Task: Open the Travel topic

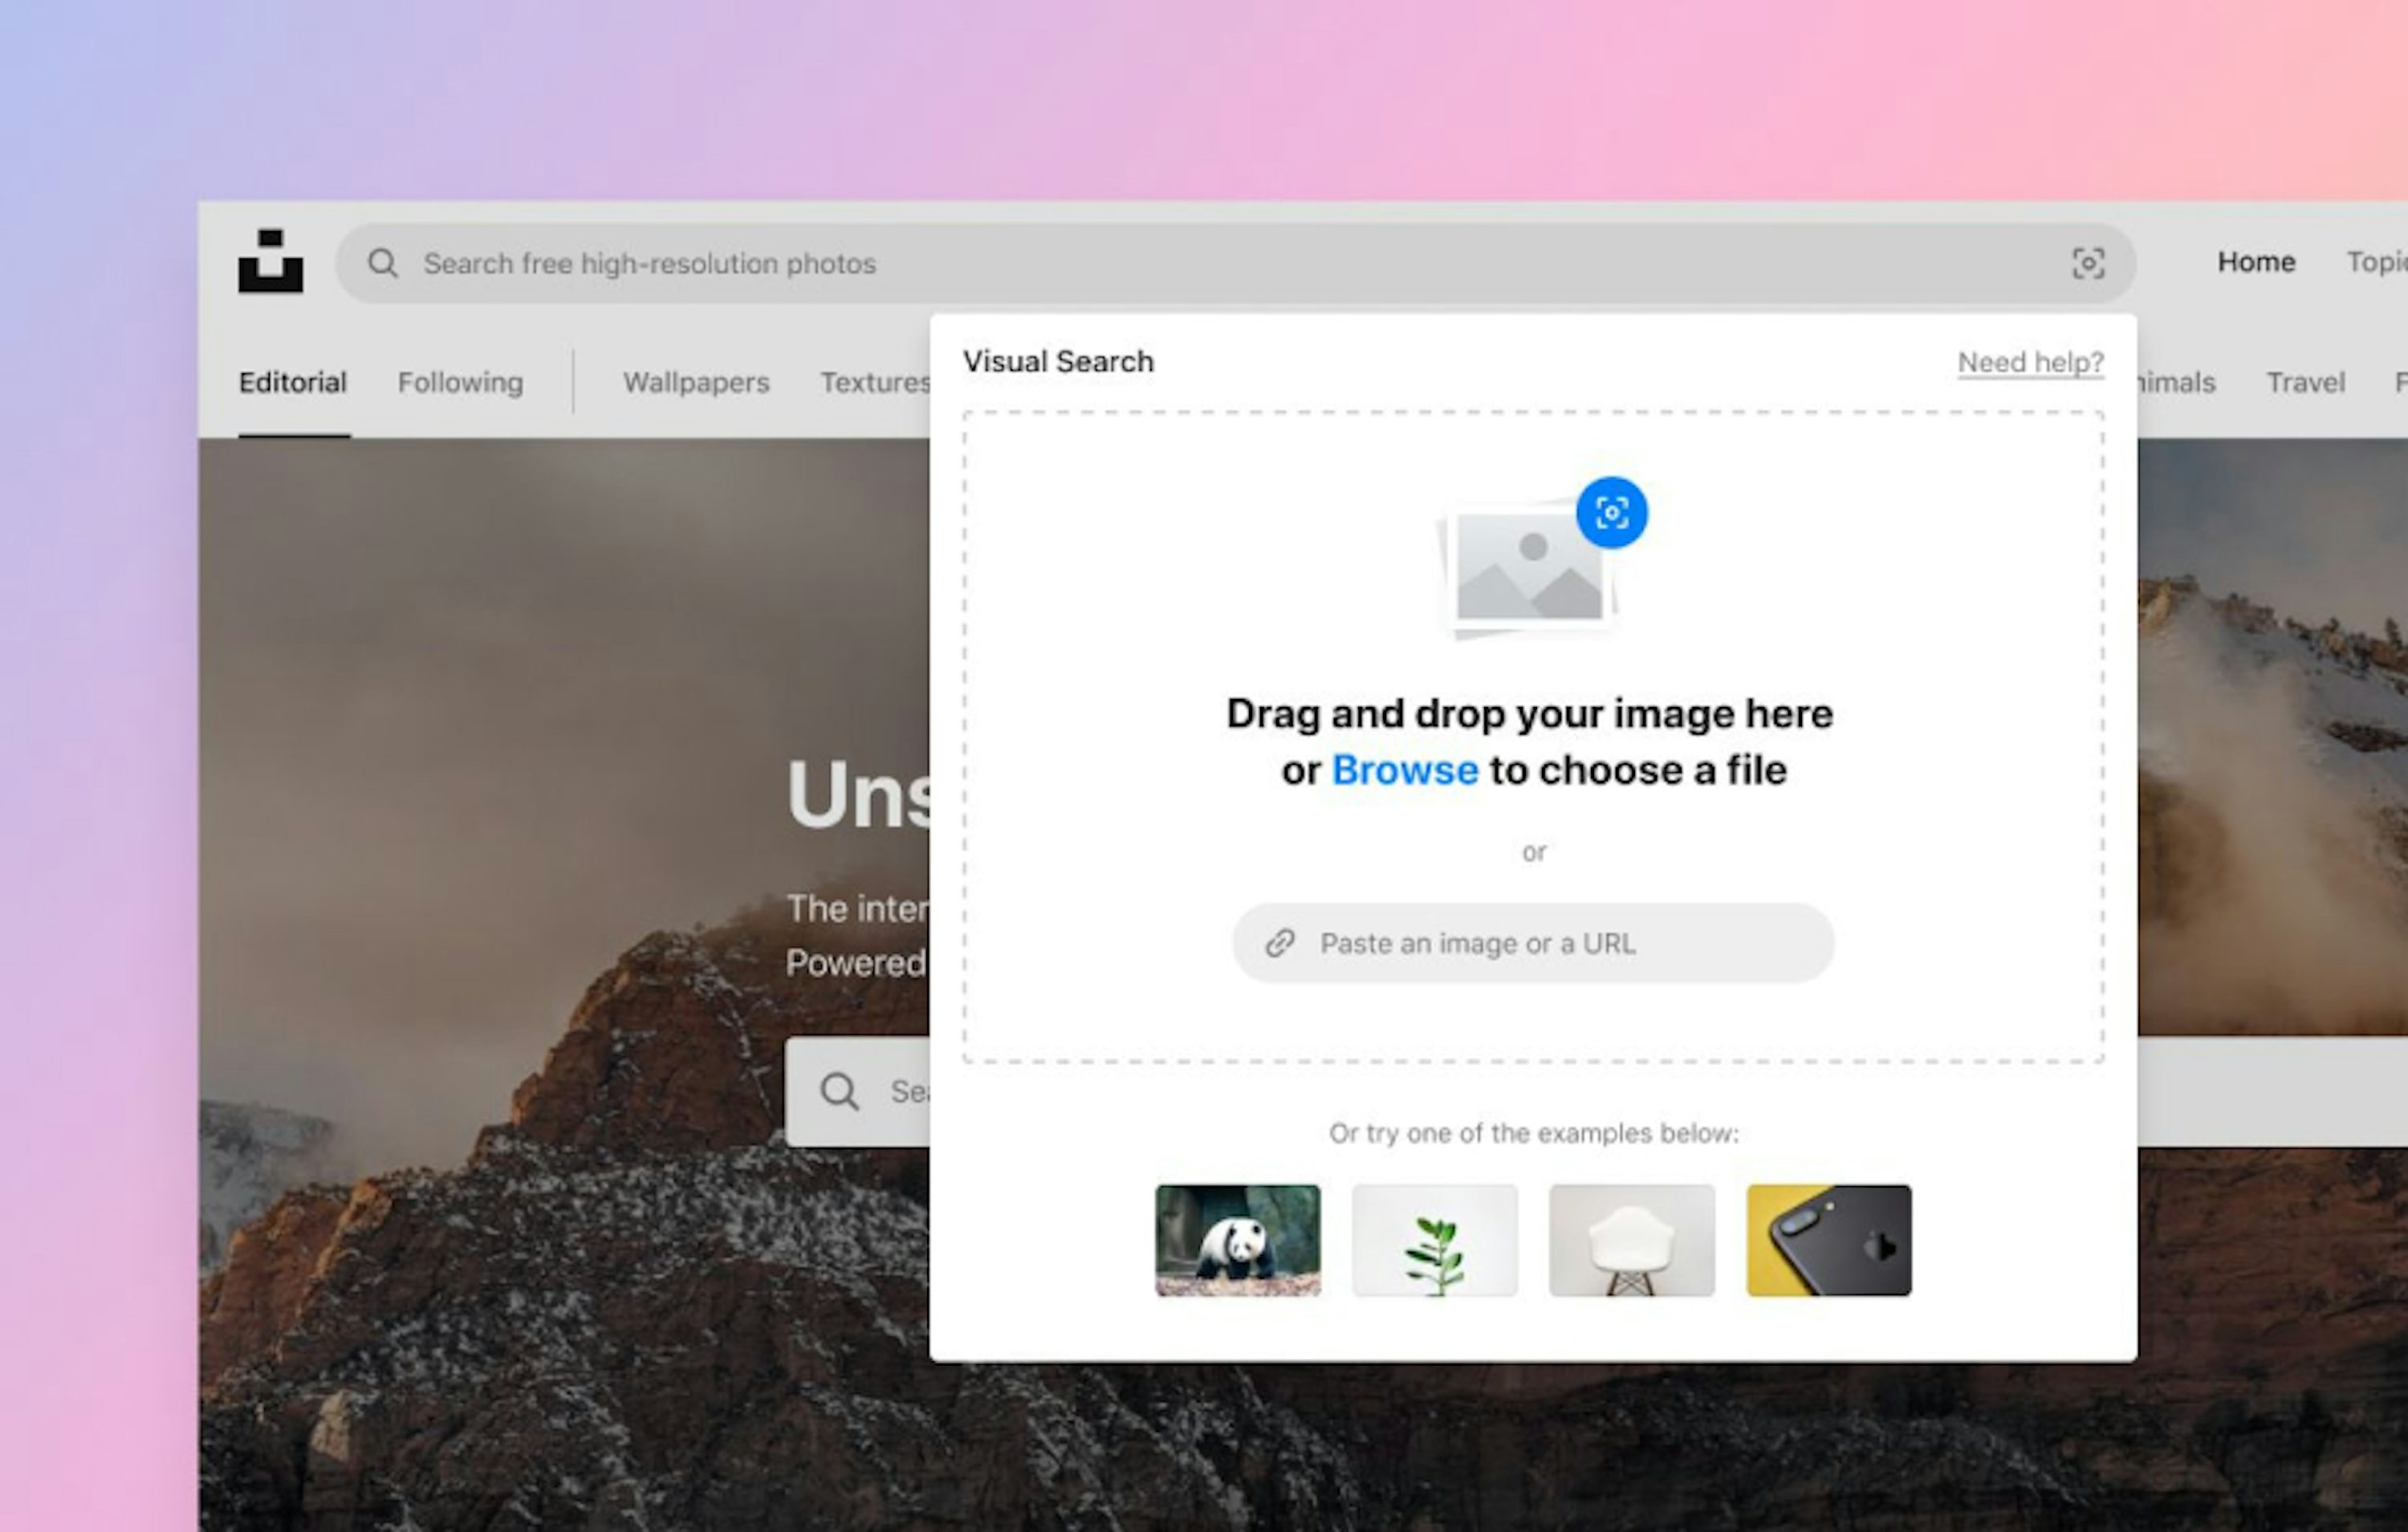Action: click(x=2305, y=382)
